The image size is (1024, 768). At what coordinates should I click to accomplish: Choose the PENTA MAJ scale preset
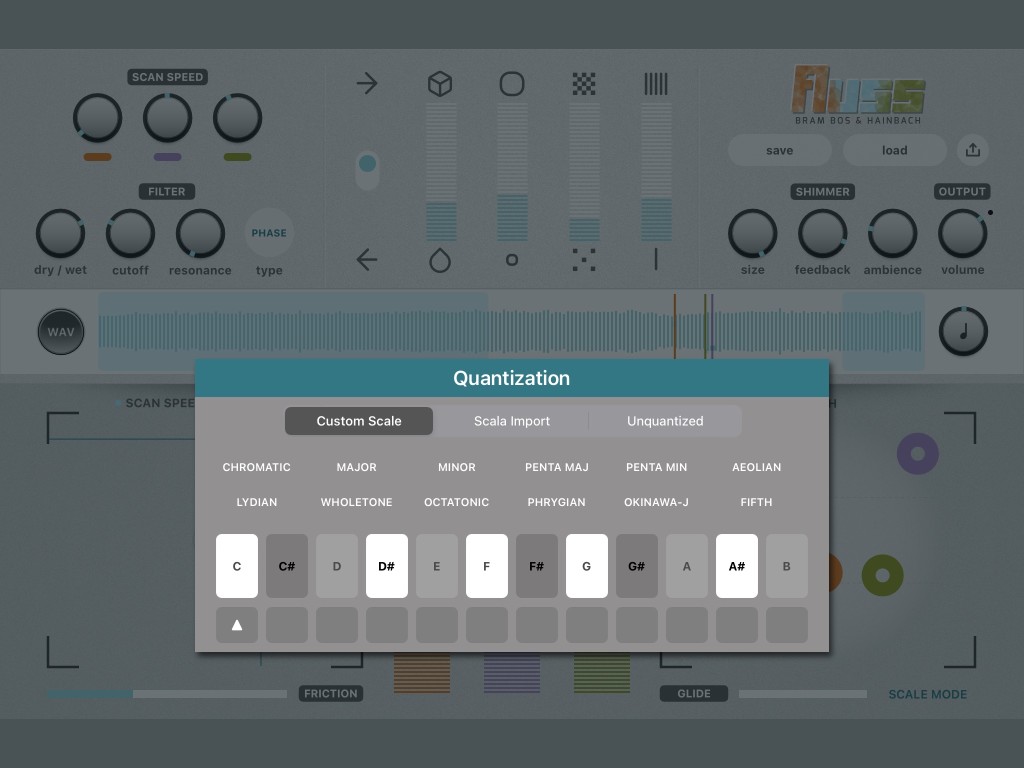pos(557,467)
